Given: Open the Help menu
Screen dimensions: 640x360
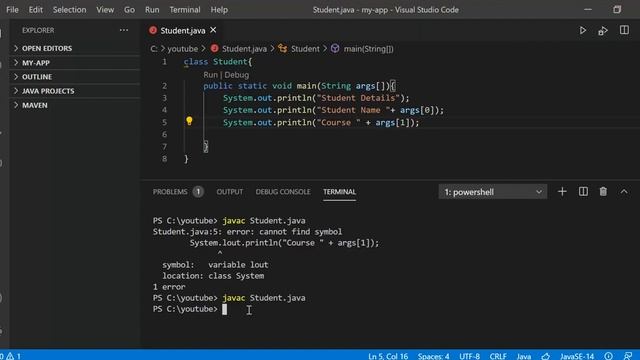Looking at the screenshot, I should (219, 9).
